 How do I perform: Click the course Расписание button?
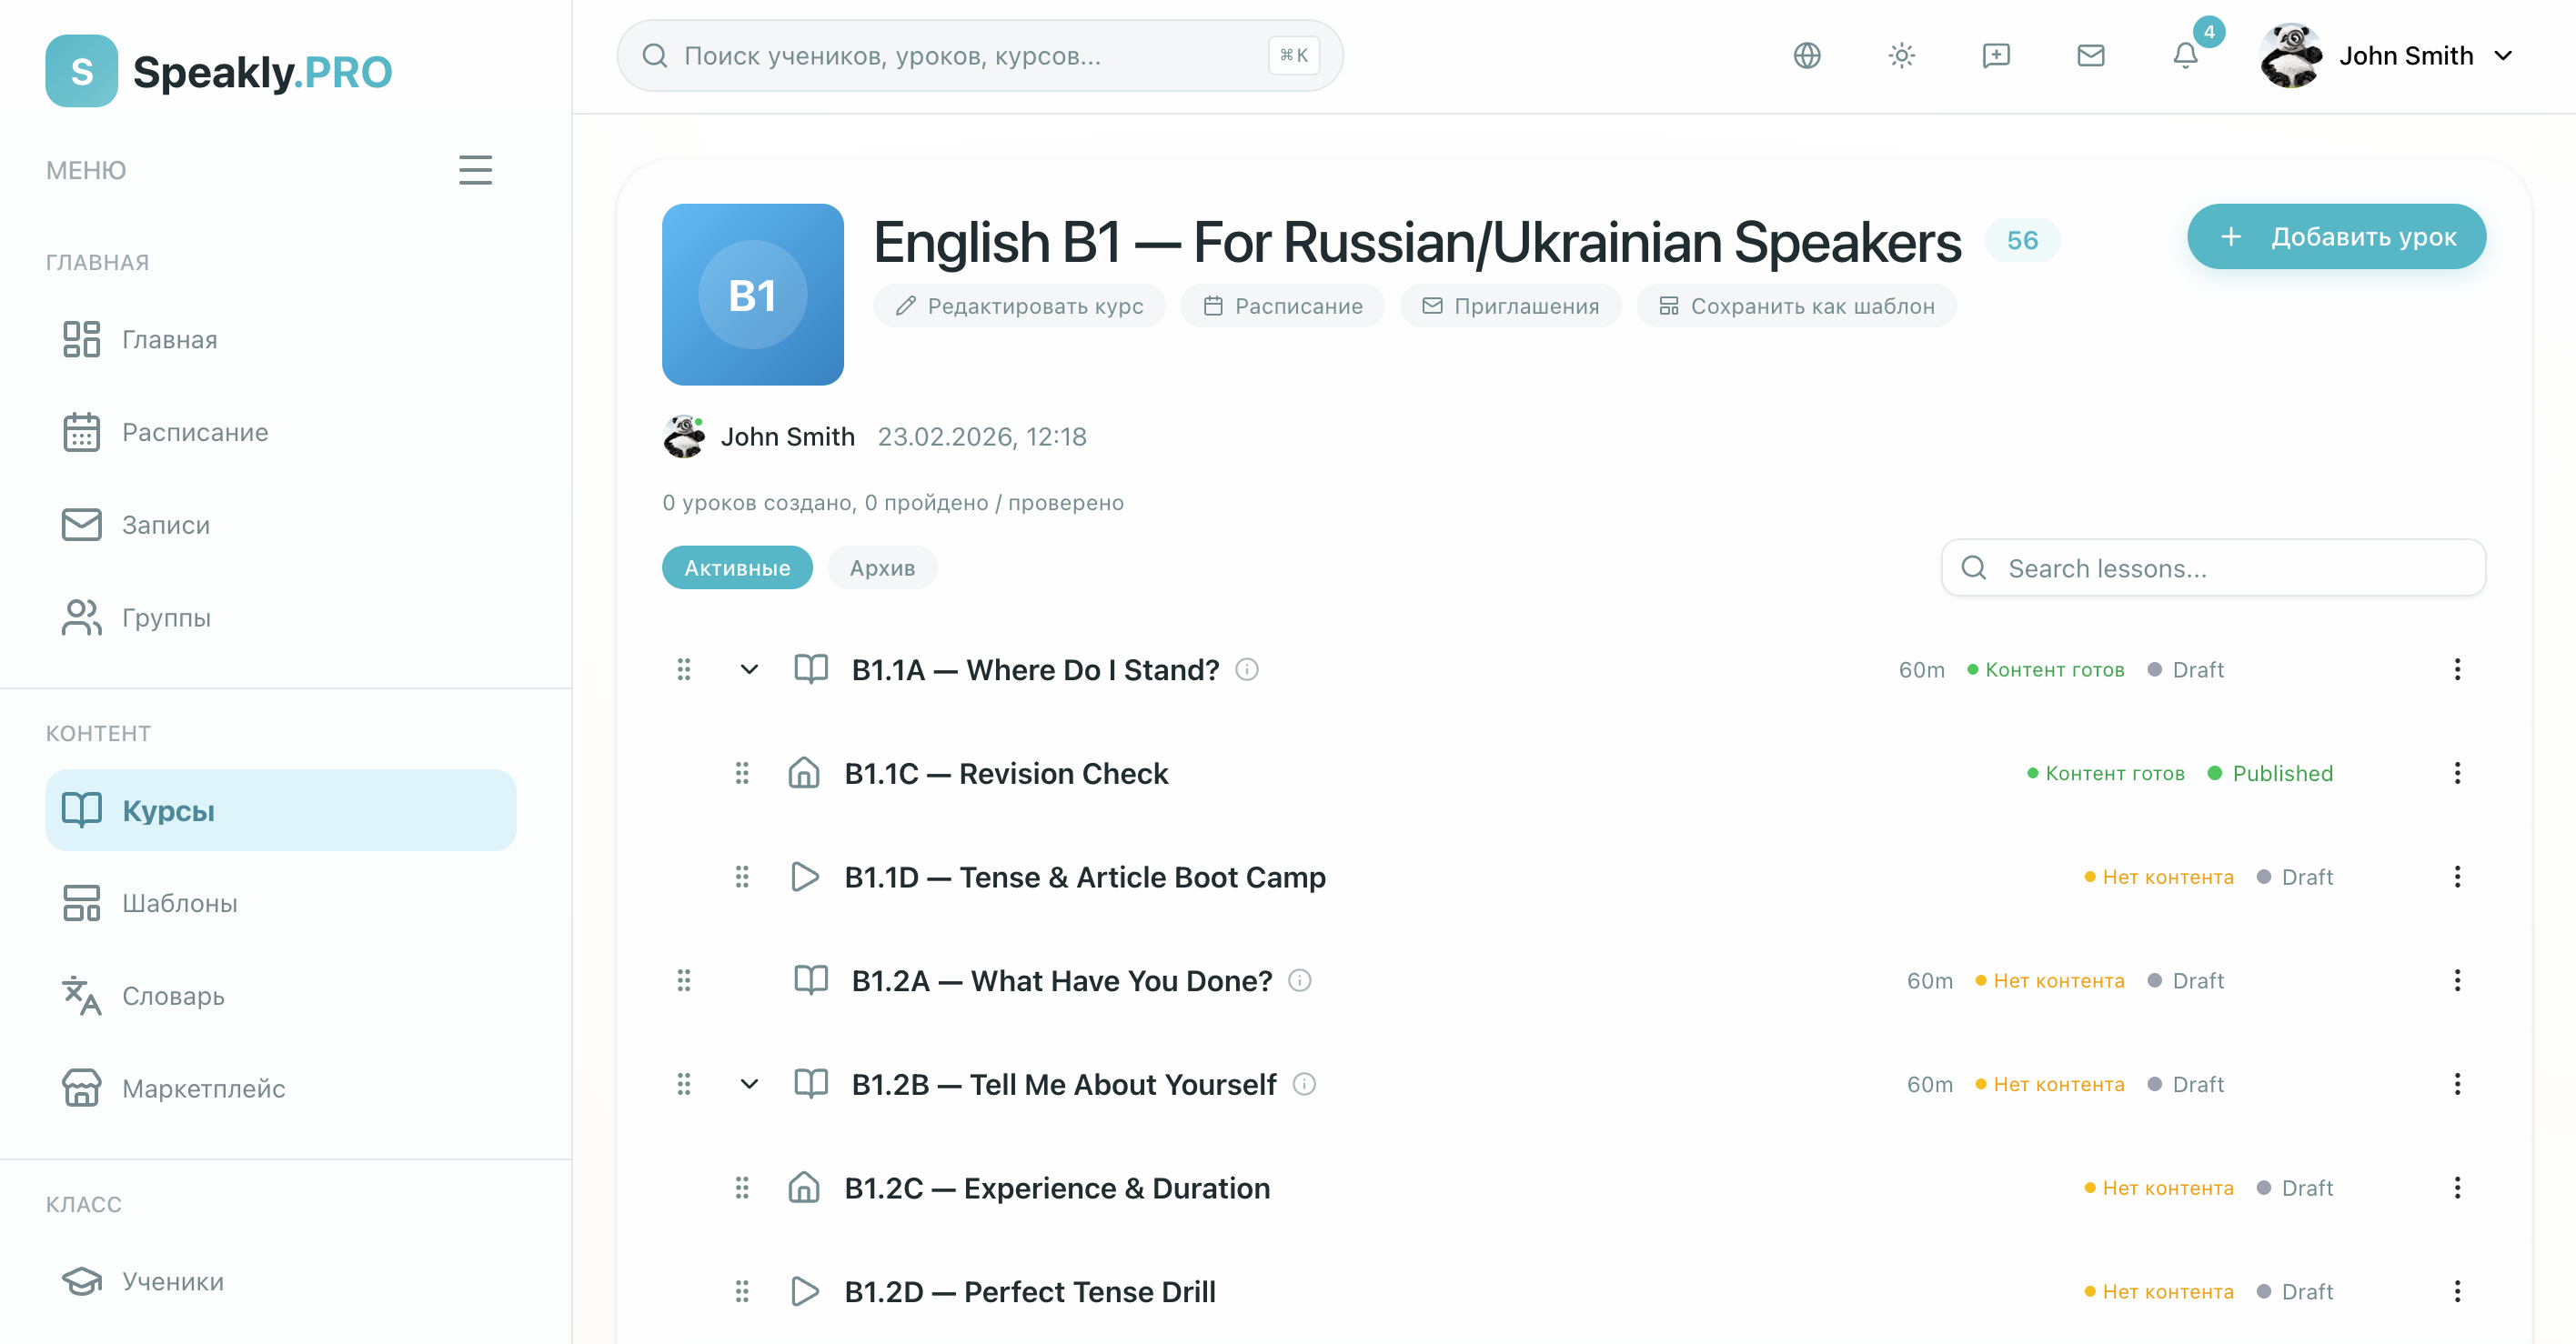coord(1282,306)
